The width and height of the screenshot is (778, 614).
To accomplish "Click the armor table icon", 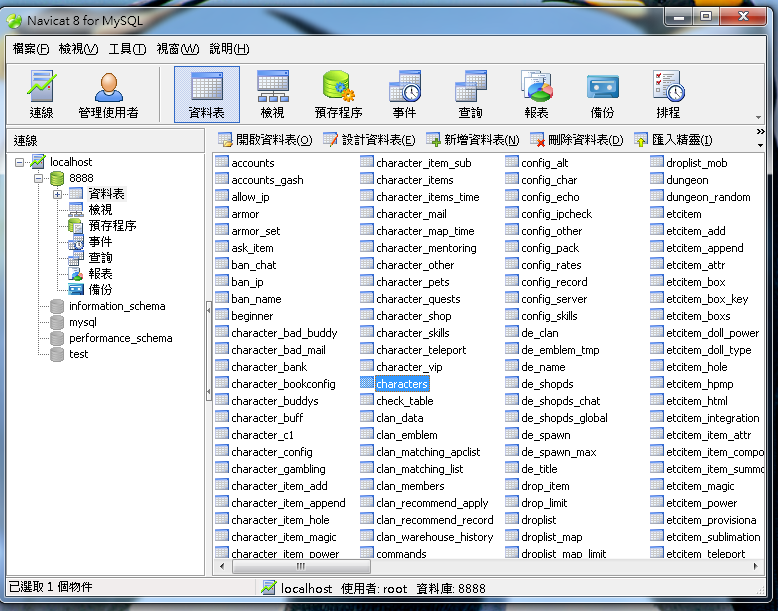I will [222, 213].
